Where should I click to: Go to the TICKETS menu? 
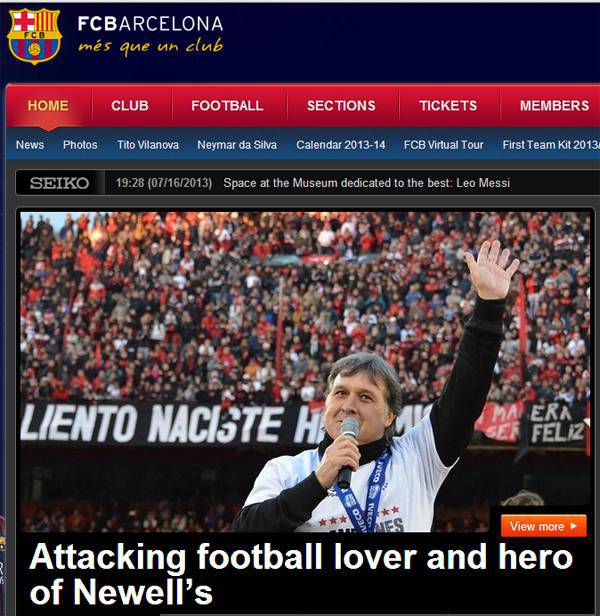(x=448, y=105)
